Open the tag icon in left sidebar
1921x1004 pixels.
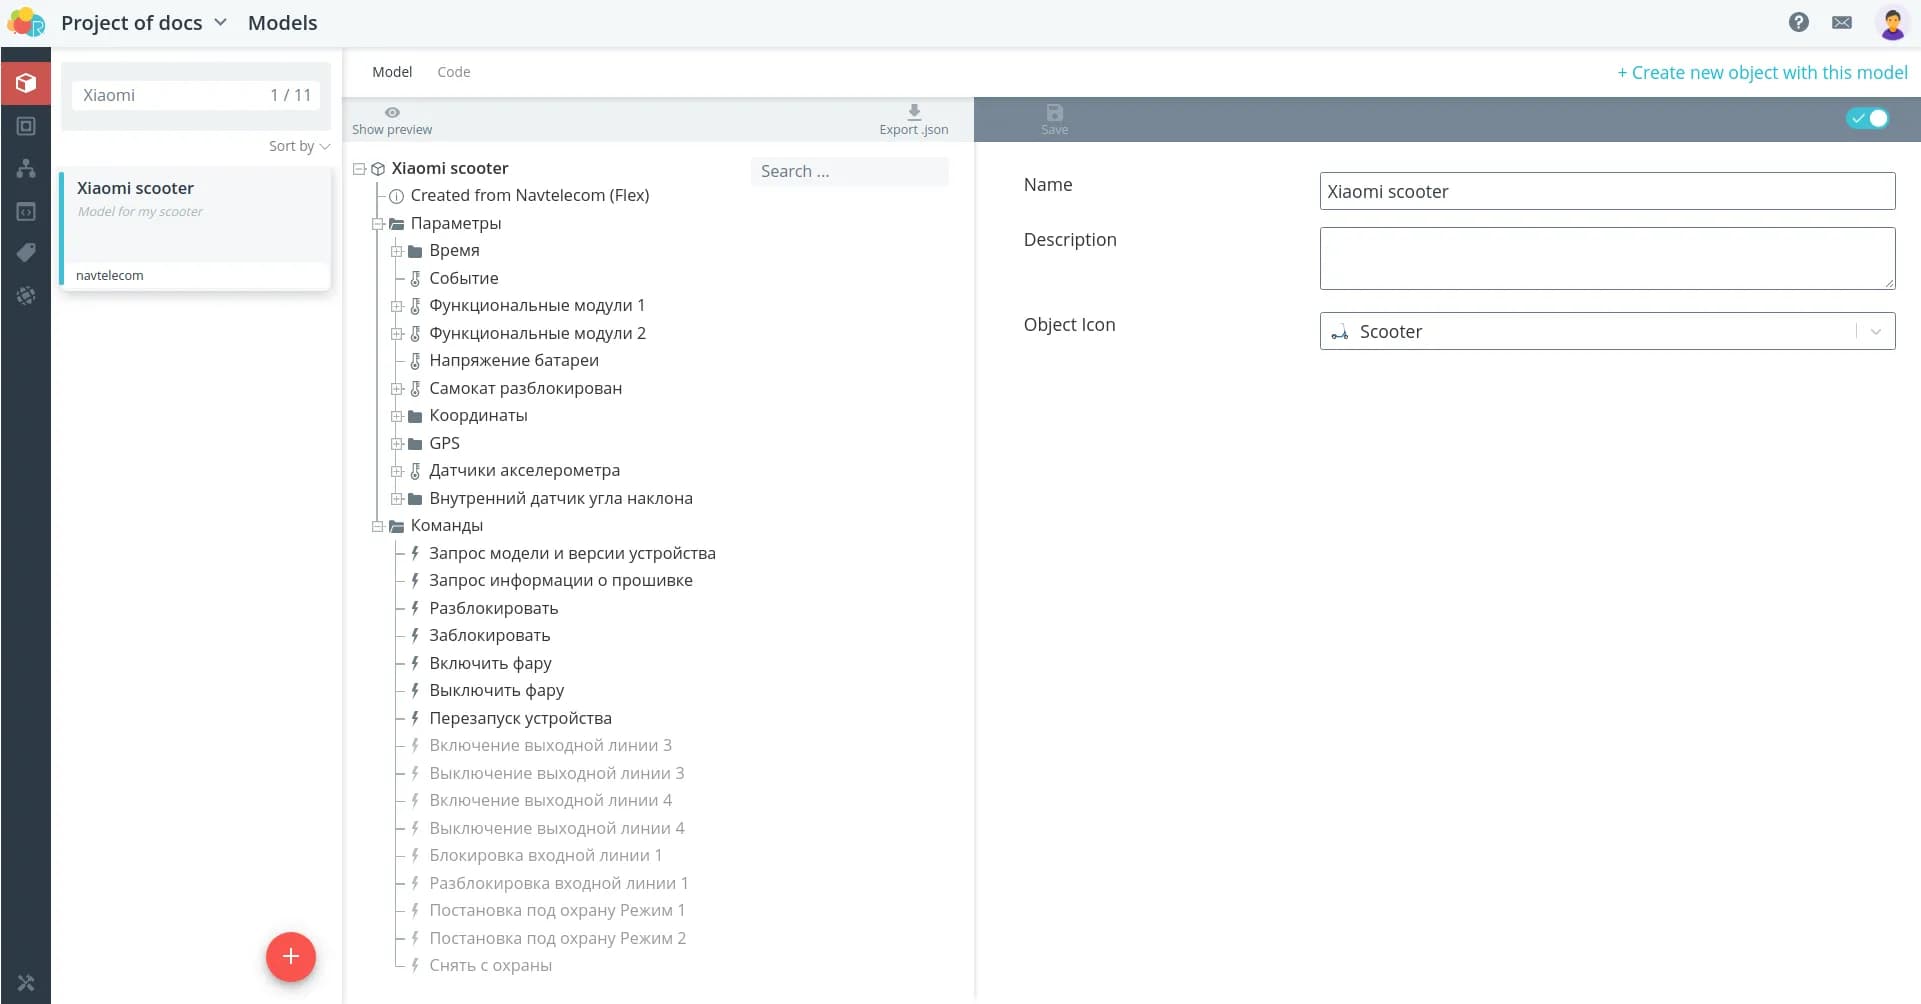click(x=26, y=253)
